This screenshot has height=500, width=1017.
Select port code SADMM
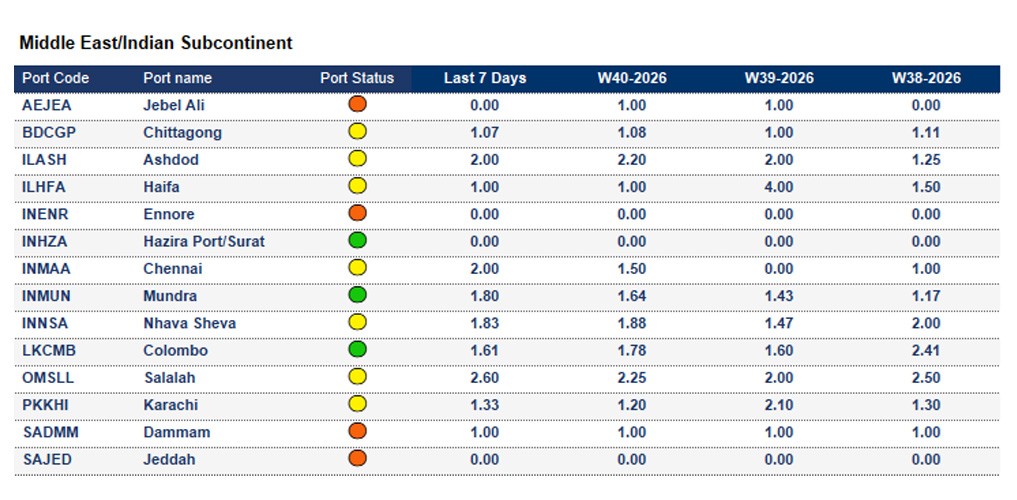[x=51, y=433]
